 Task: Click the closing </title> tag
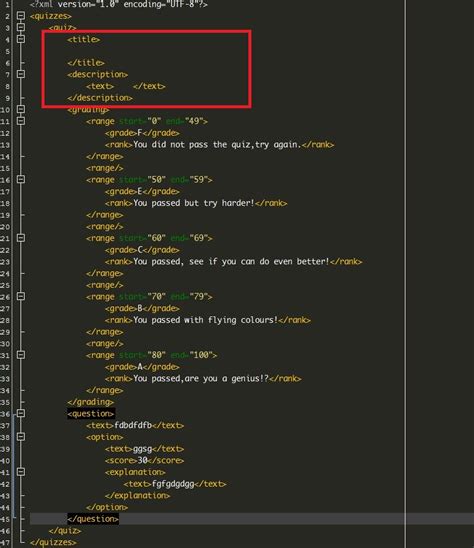[86, 63]
